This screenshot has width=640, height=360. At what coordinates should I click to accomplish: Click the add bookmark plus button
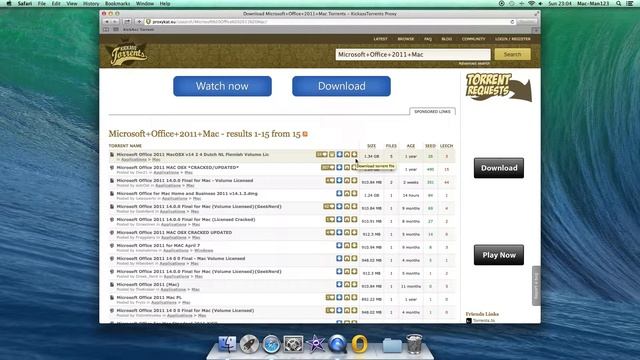pyautogui.click(x=139, y=22)
